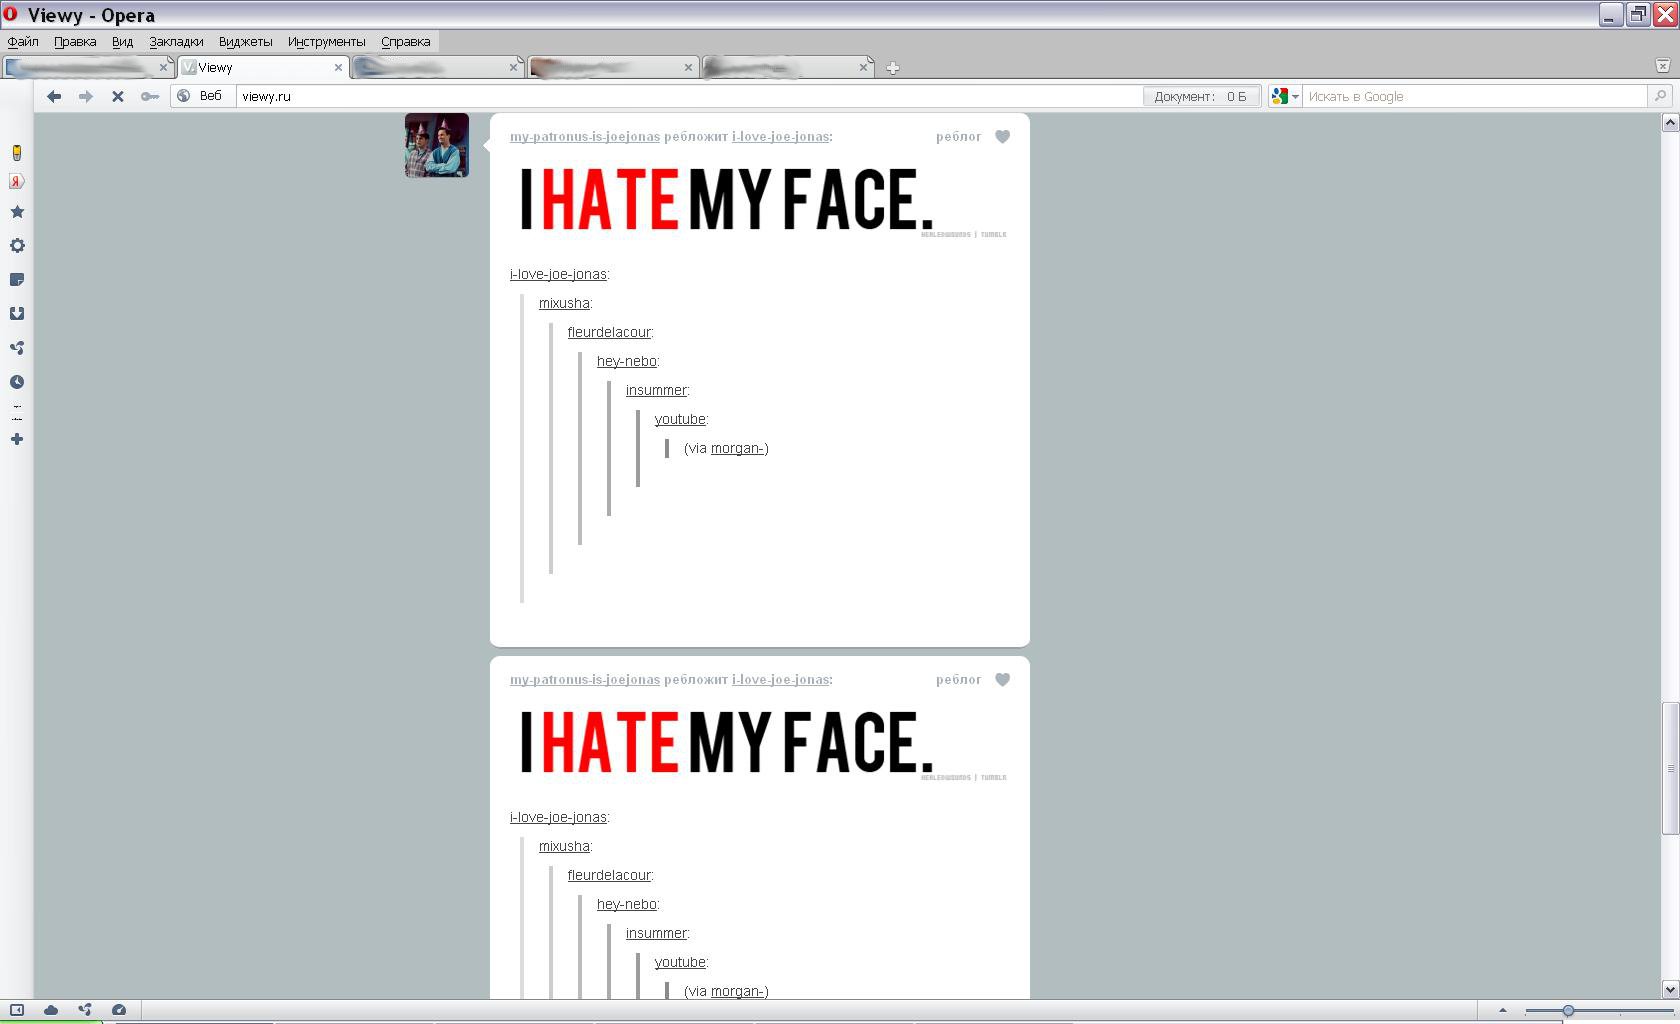
Task: Click the vertical scrollbar thumb
Action: pyautogui.click(x=1670, y=768)
